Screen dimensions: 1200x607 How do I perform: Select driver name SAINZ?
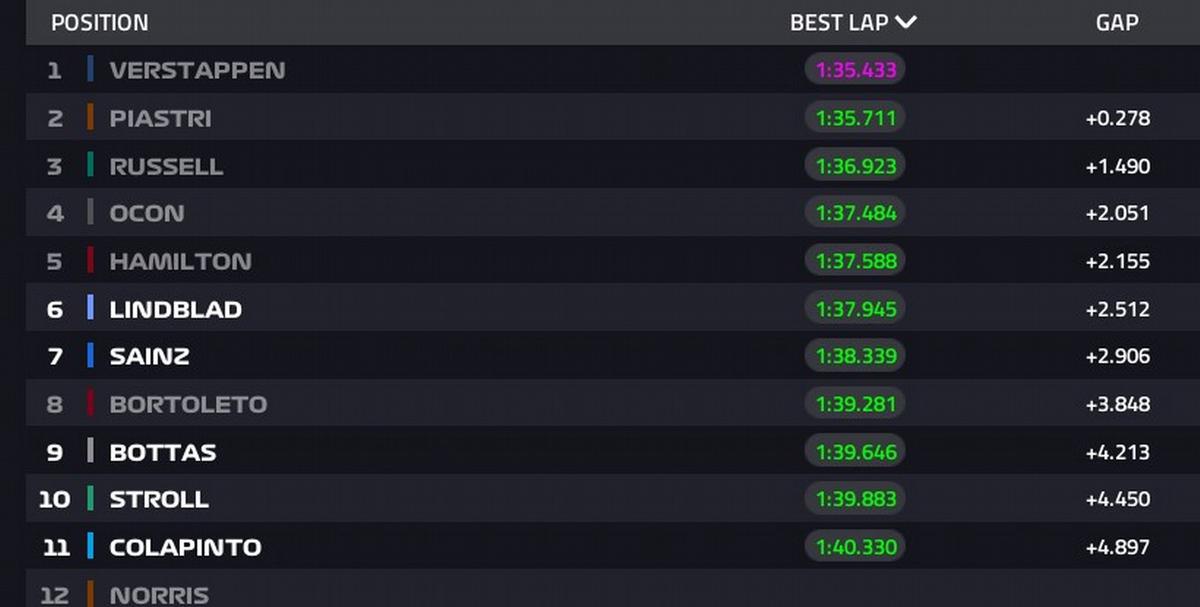tap(149, 356)
